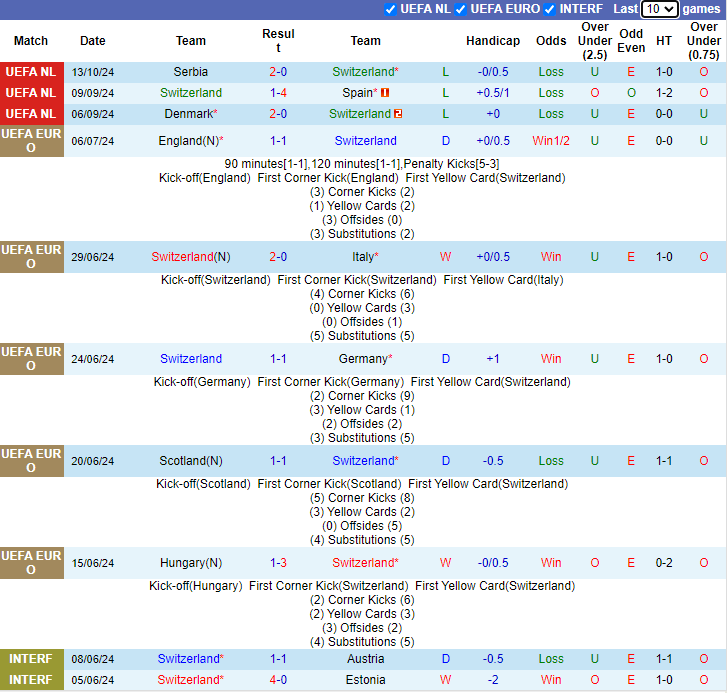
Task: Disable the INTERF filter checkbox
Action: click(549, 9)
